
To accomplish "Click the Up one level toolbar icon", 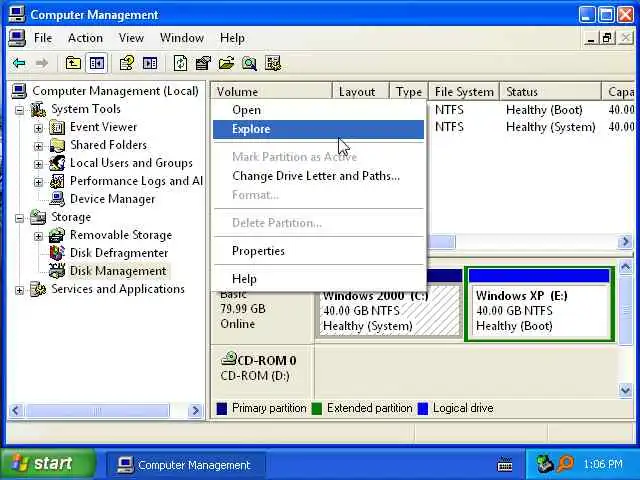I will (73, 63).
